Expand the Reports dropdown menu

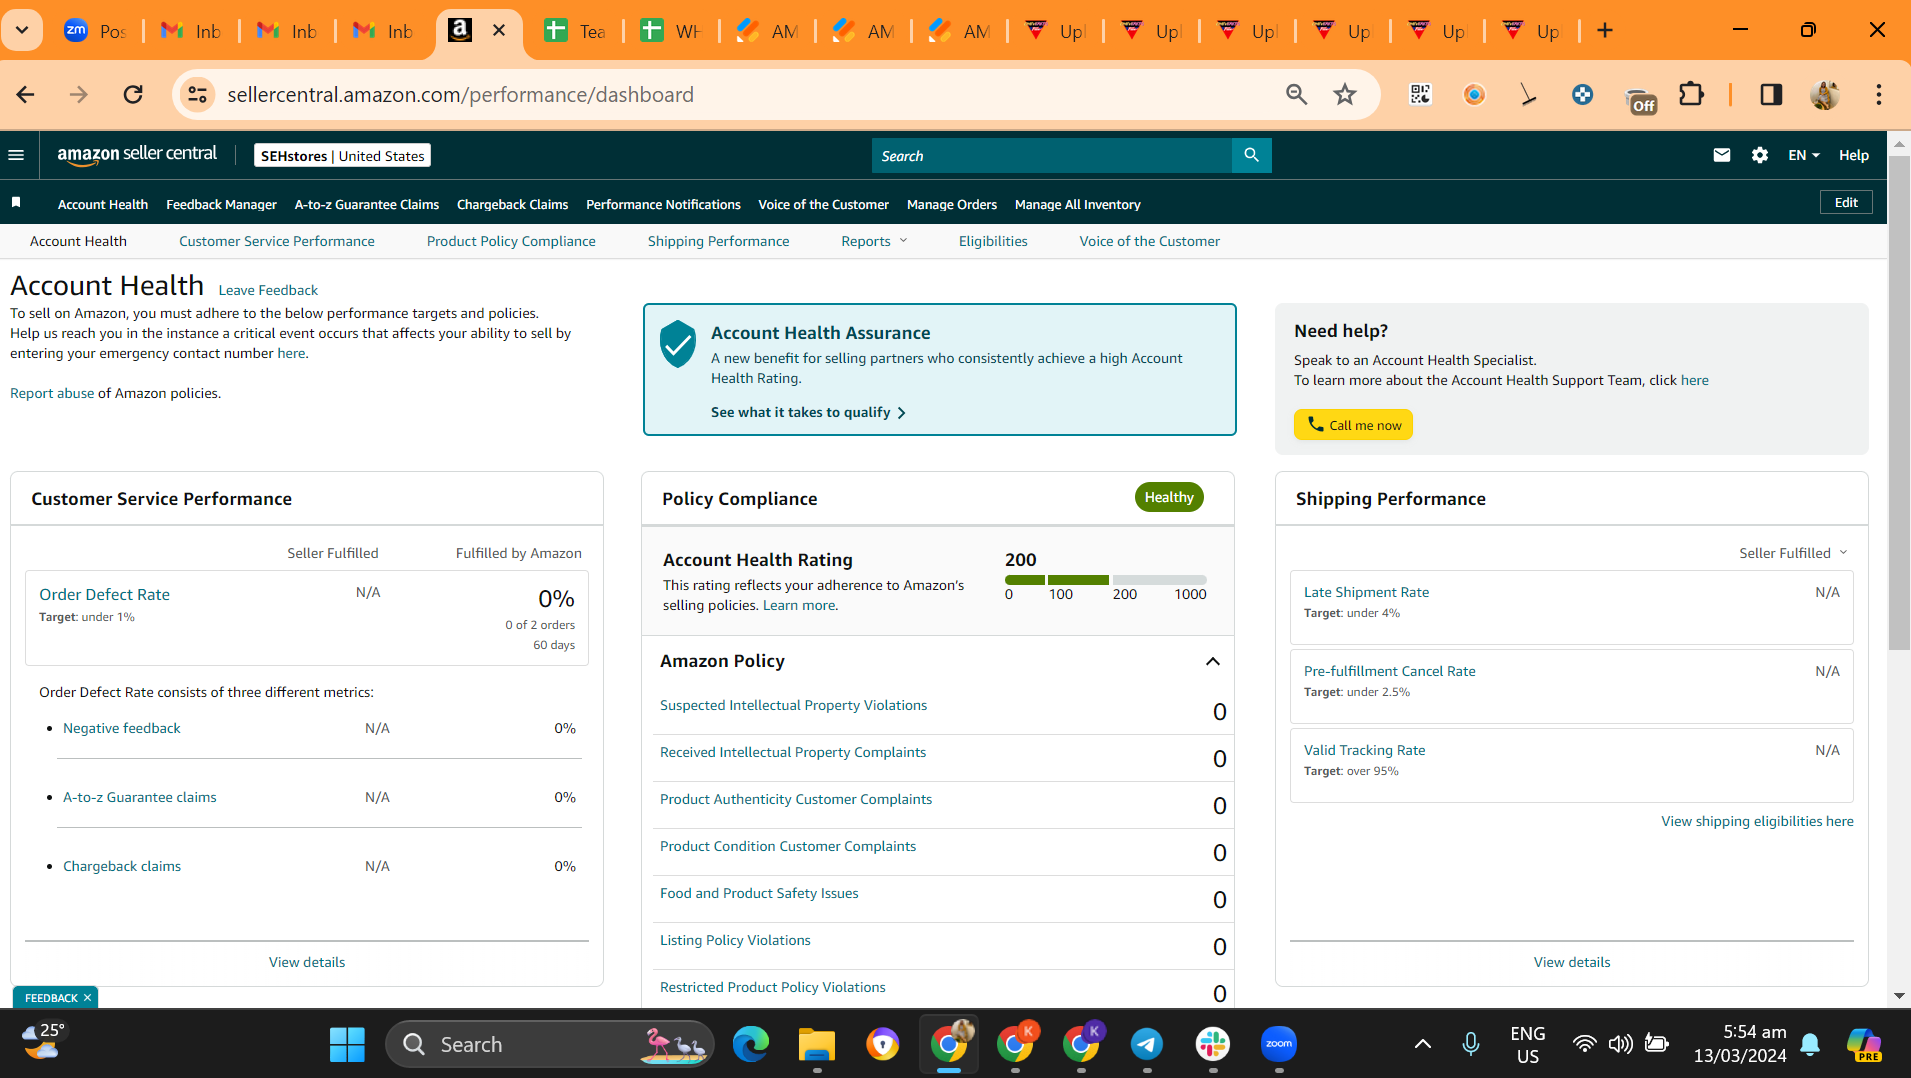point(874,241)
